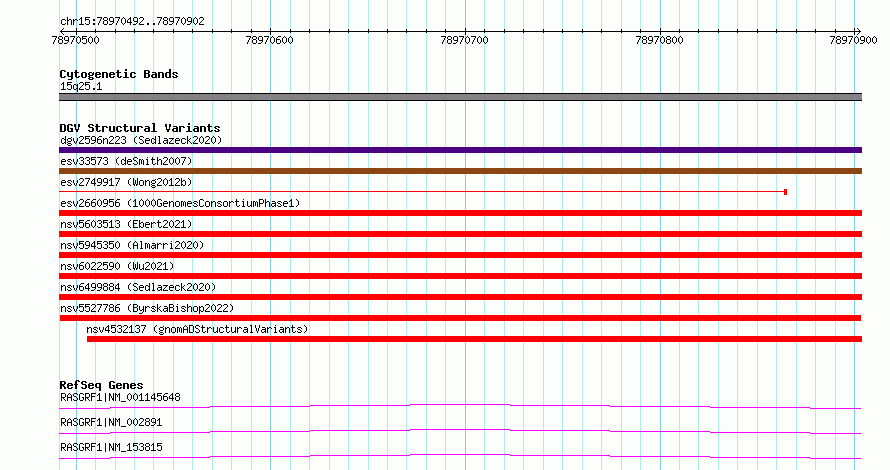890x470 pixels.
Task: Open variant nsv5527786 (ByrskaBishop2022) label
Action: tap(147, 308)
